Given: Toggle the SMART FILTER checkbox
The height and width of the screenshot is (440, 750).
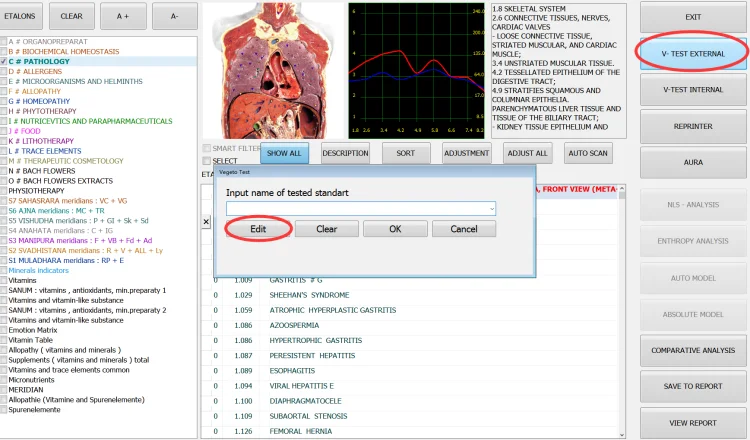Looking at the screenshot, I should (x=207, y=148).
